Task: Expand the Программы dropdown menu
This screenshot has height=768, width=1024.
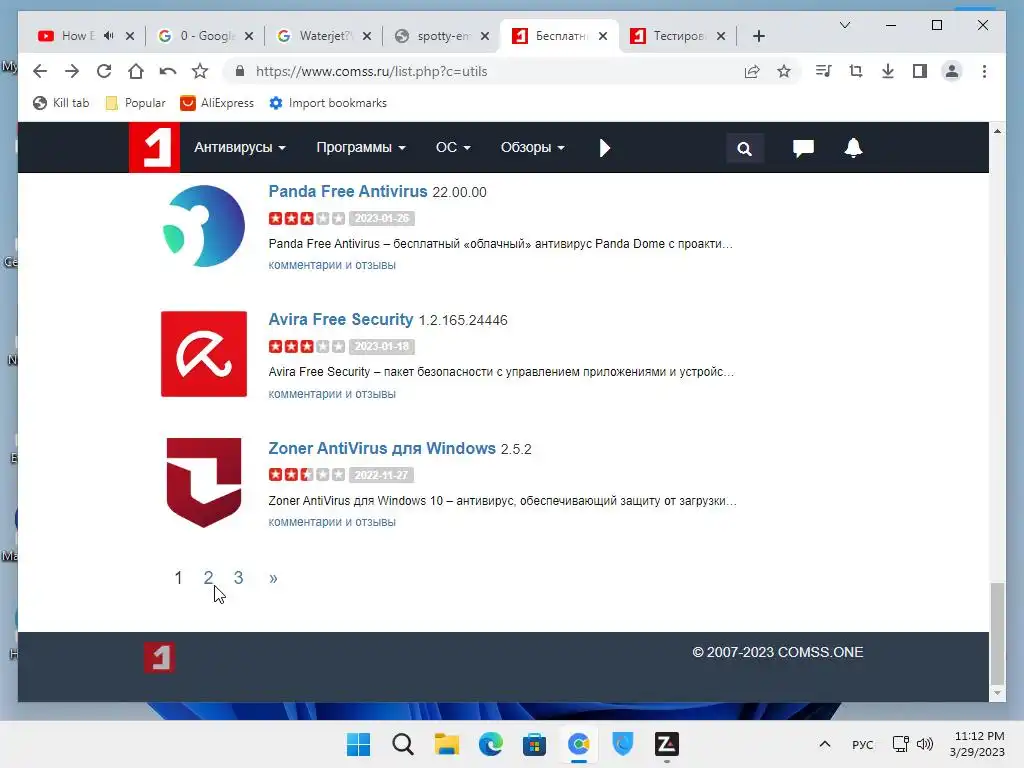Action: click(360, 147)
